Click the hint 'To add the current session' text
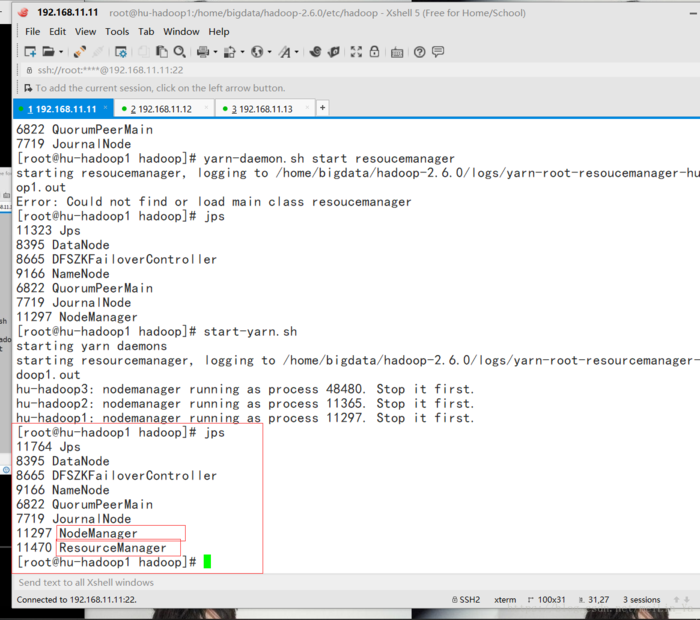Screen dimensions: 700x620 [x=160, y=88]
